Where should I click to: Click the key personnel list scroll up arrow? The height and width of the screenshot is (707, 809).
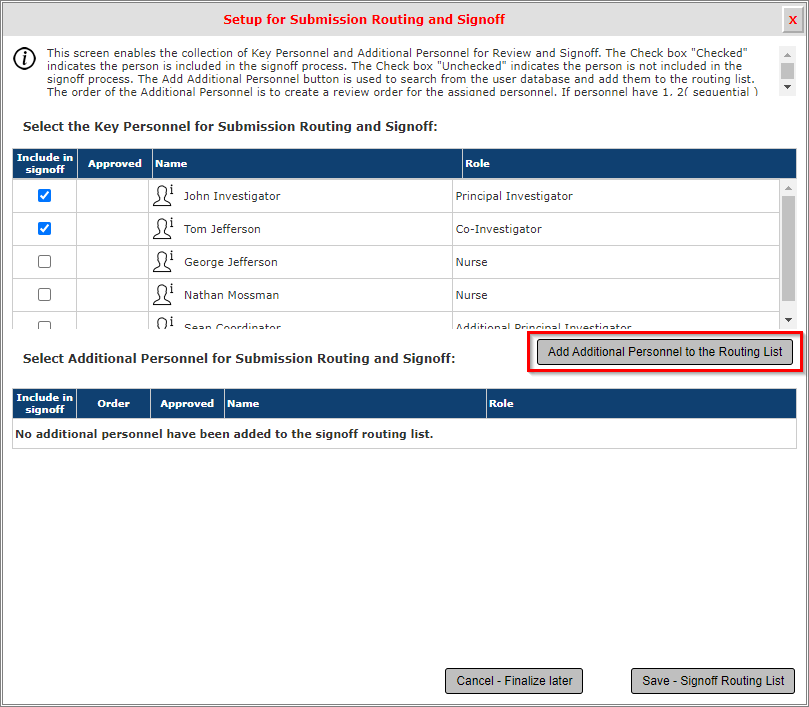coord(788,188)
